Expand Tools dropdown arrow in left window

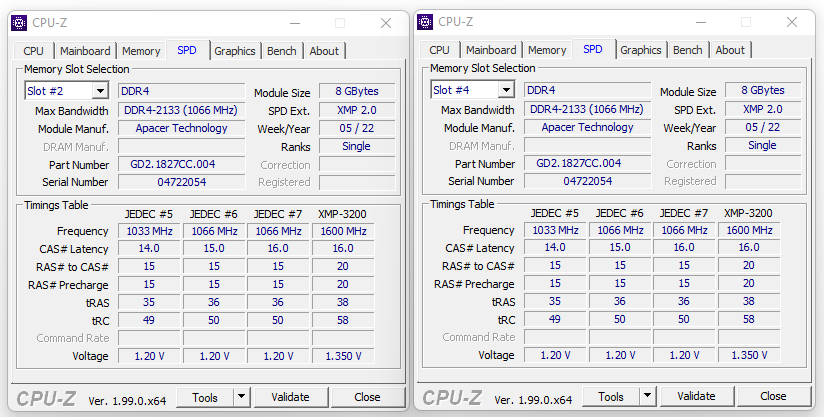242,397
